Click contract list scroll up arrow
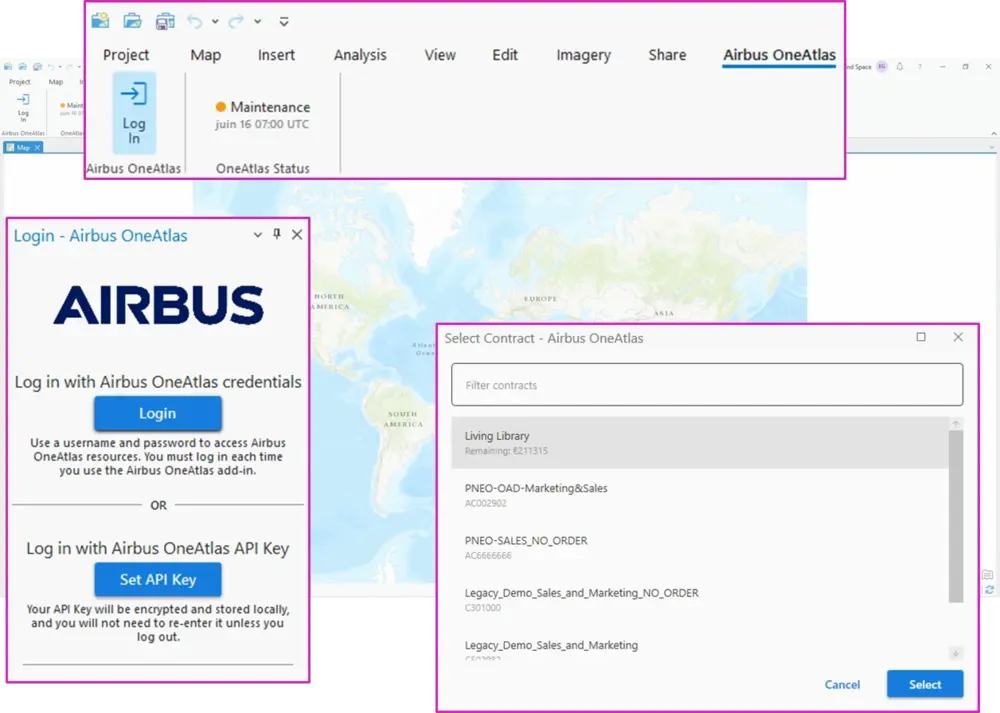Image resolution: width=1000 pixels, height=713 pixels. 955,424
